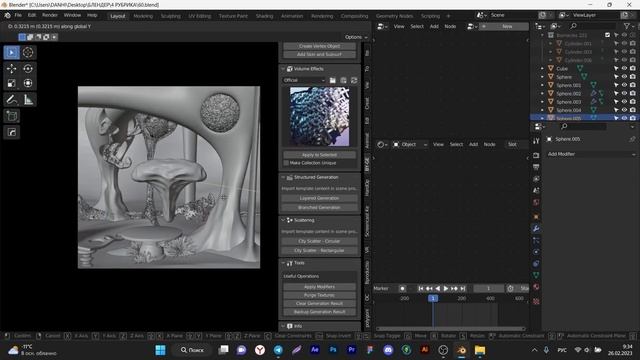Click City Scatter - Circular button
The image size is (640, 360).
pos(319,241)
